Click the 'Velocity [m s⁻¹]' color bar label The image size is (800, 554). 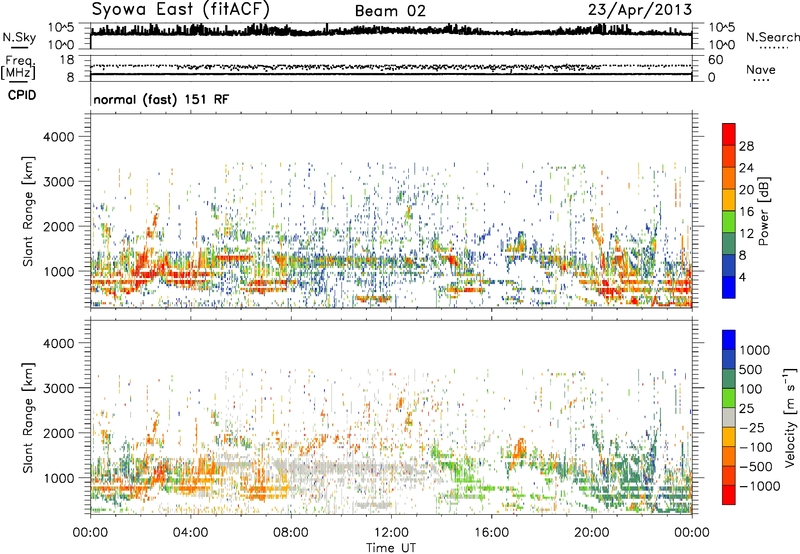click(790, 417)
